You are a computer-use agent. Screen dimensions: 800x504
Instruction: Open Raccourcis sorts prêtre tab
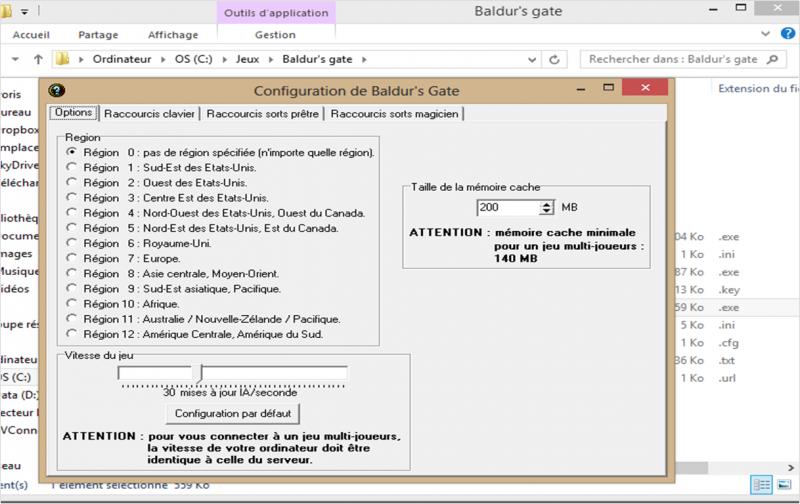point(262,114)
